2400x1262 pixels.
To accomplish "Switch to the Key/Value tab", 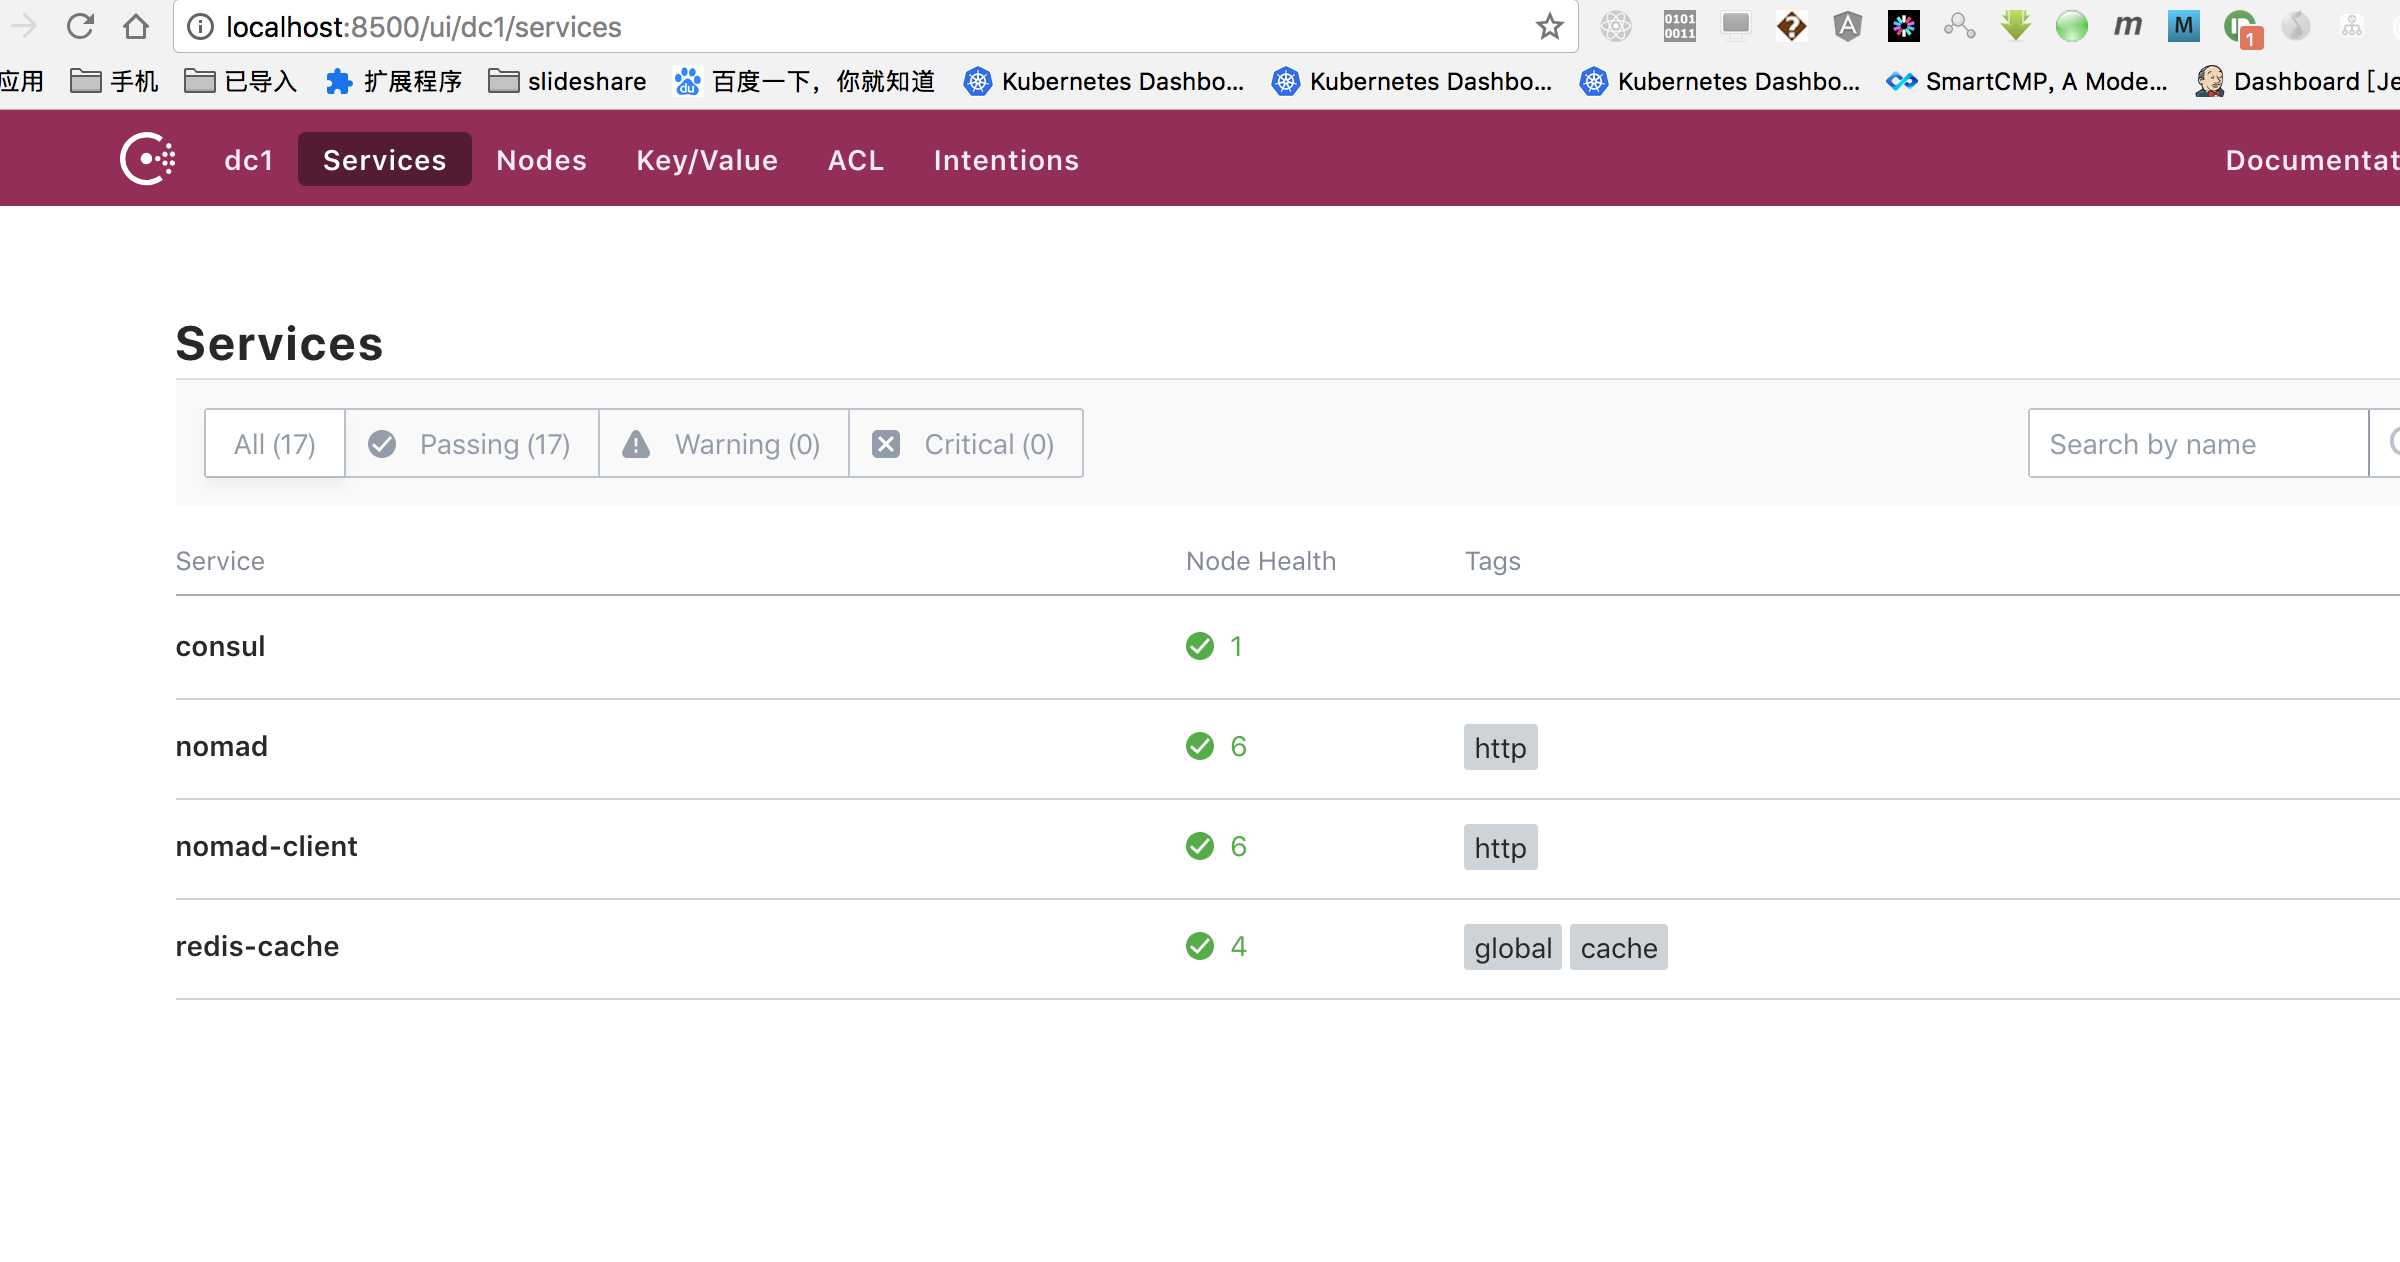I will click(707, 160).
